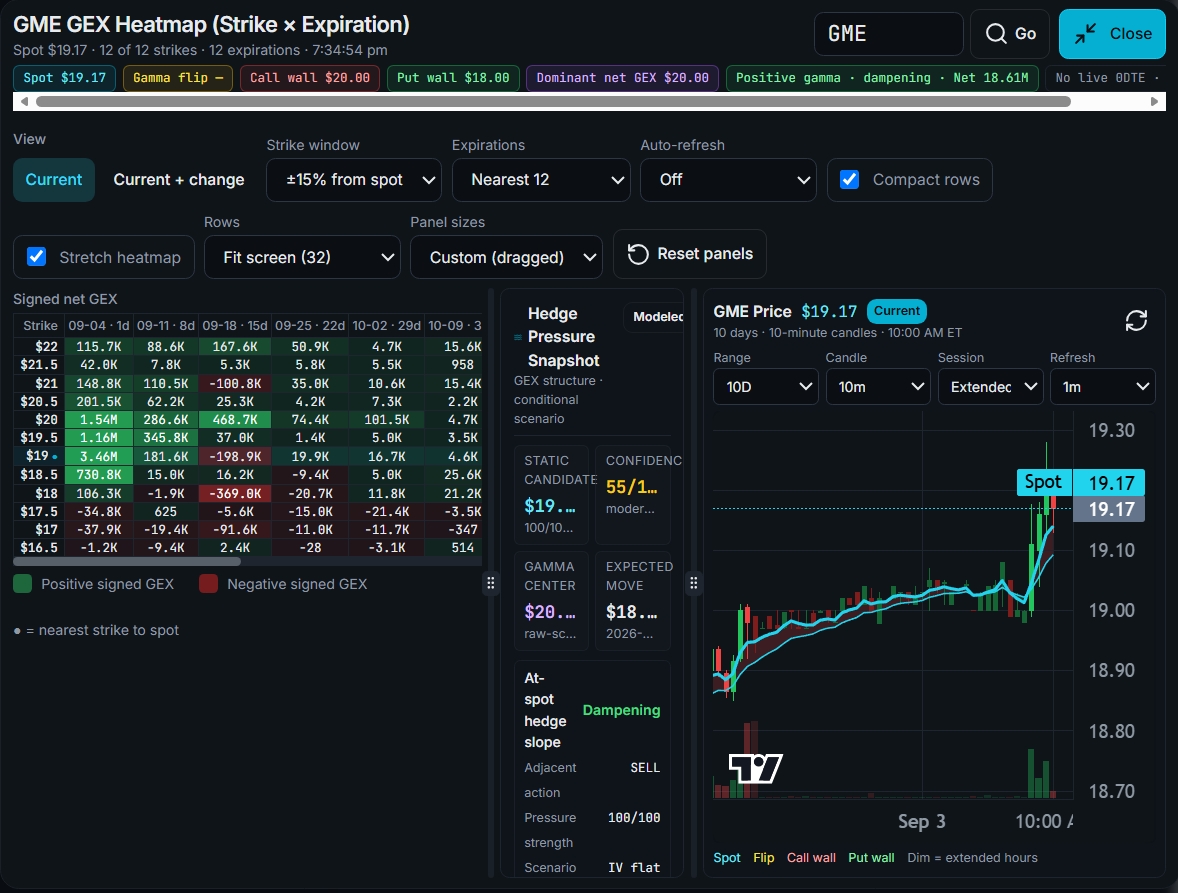Click the Negative signed GEX red swatch
The width and height of the screenshot is (1178, 893).
tap(208, 584)
